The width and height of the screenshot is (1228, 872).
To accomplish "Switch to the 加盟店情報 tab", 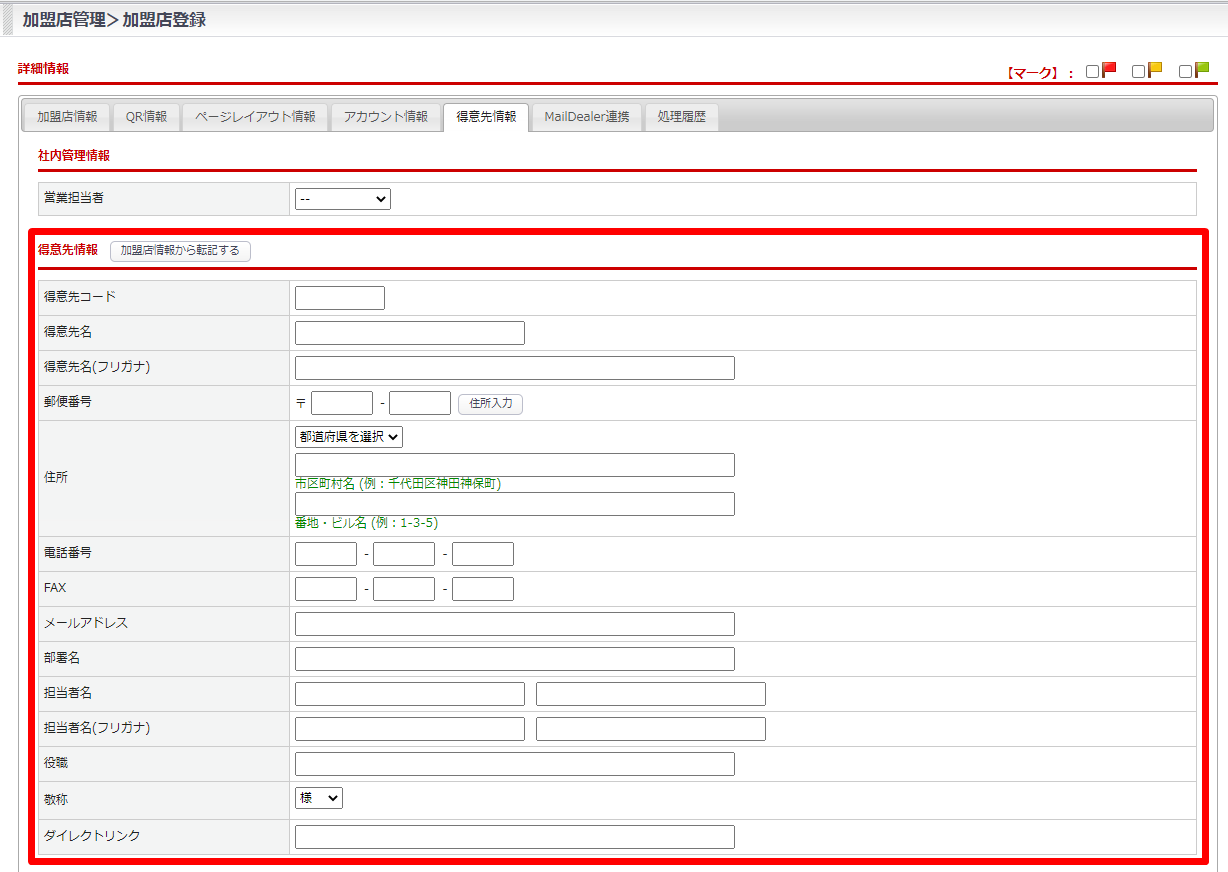I will click(x=67, y=117).
